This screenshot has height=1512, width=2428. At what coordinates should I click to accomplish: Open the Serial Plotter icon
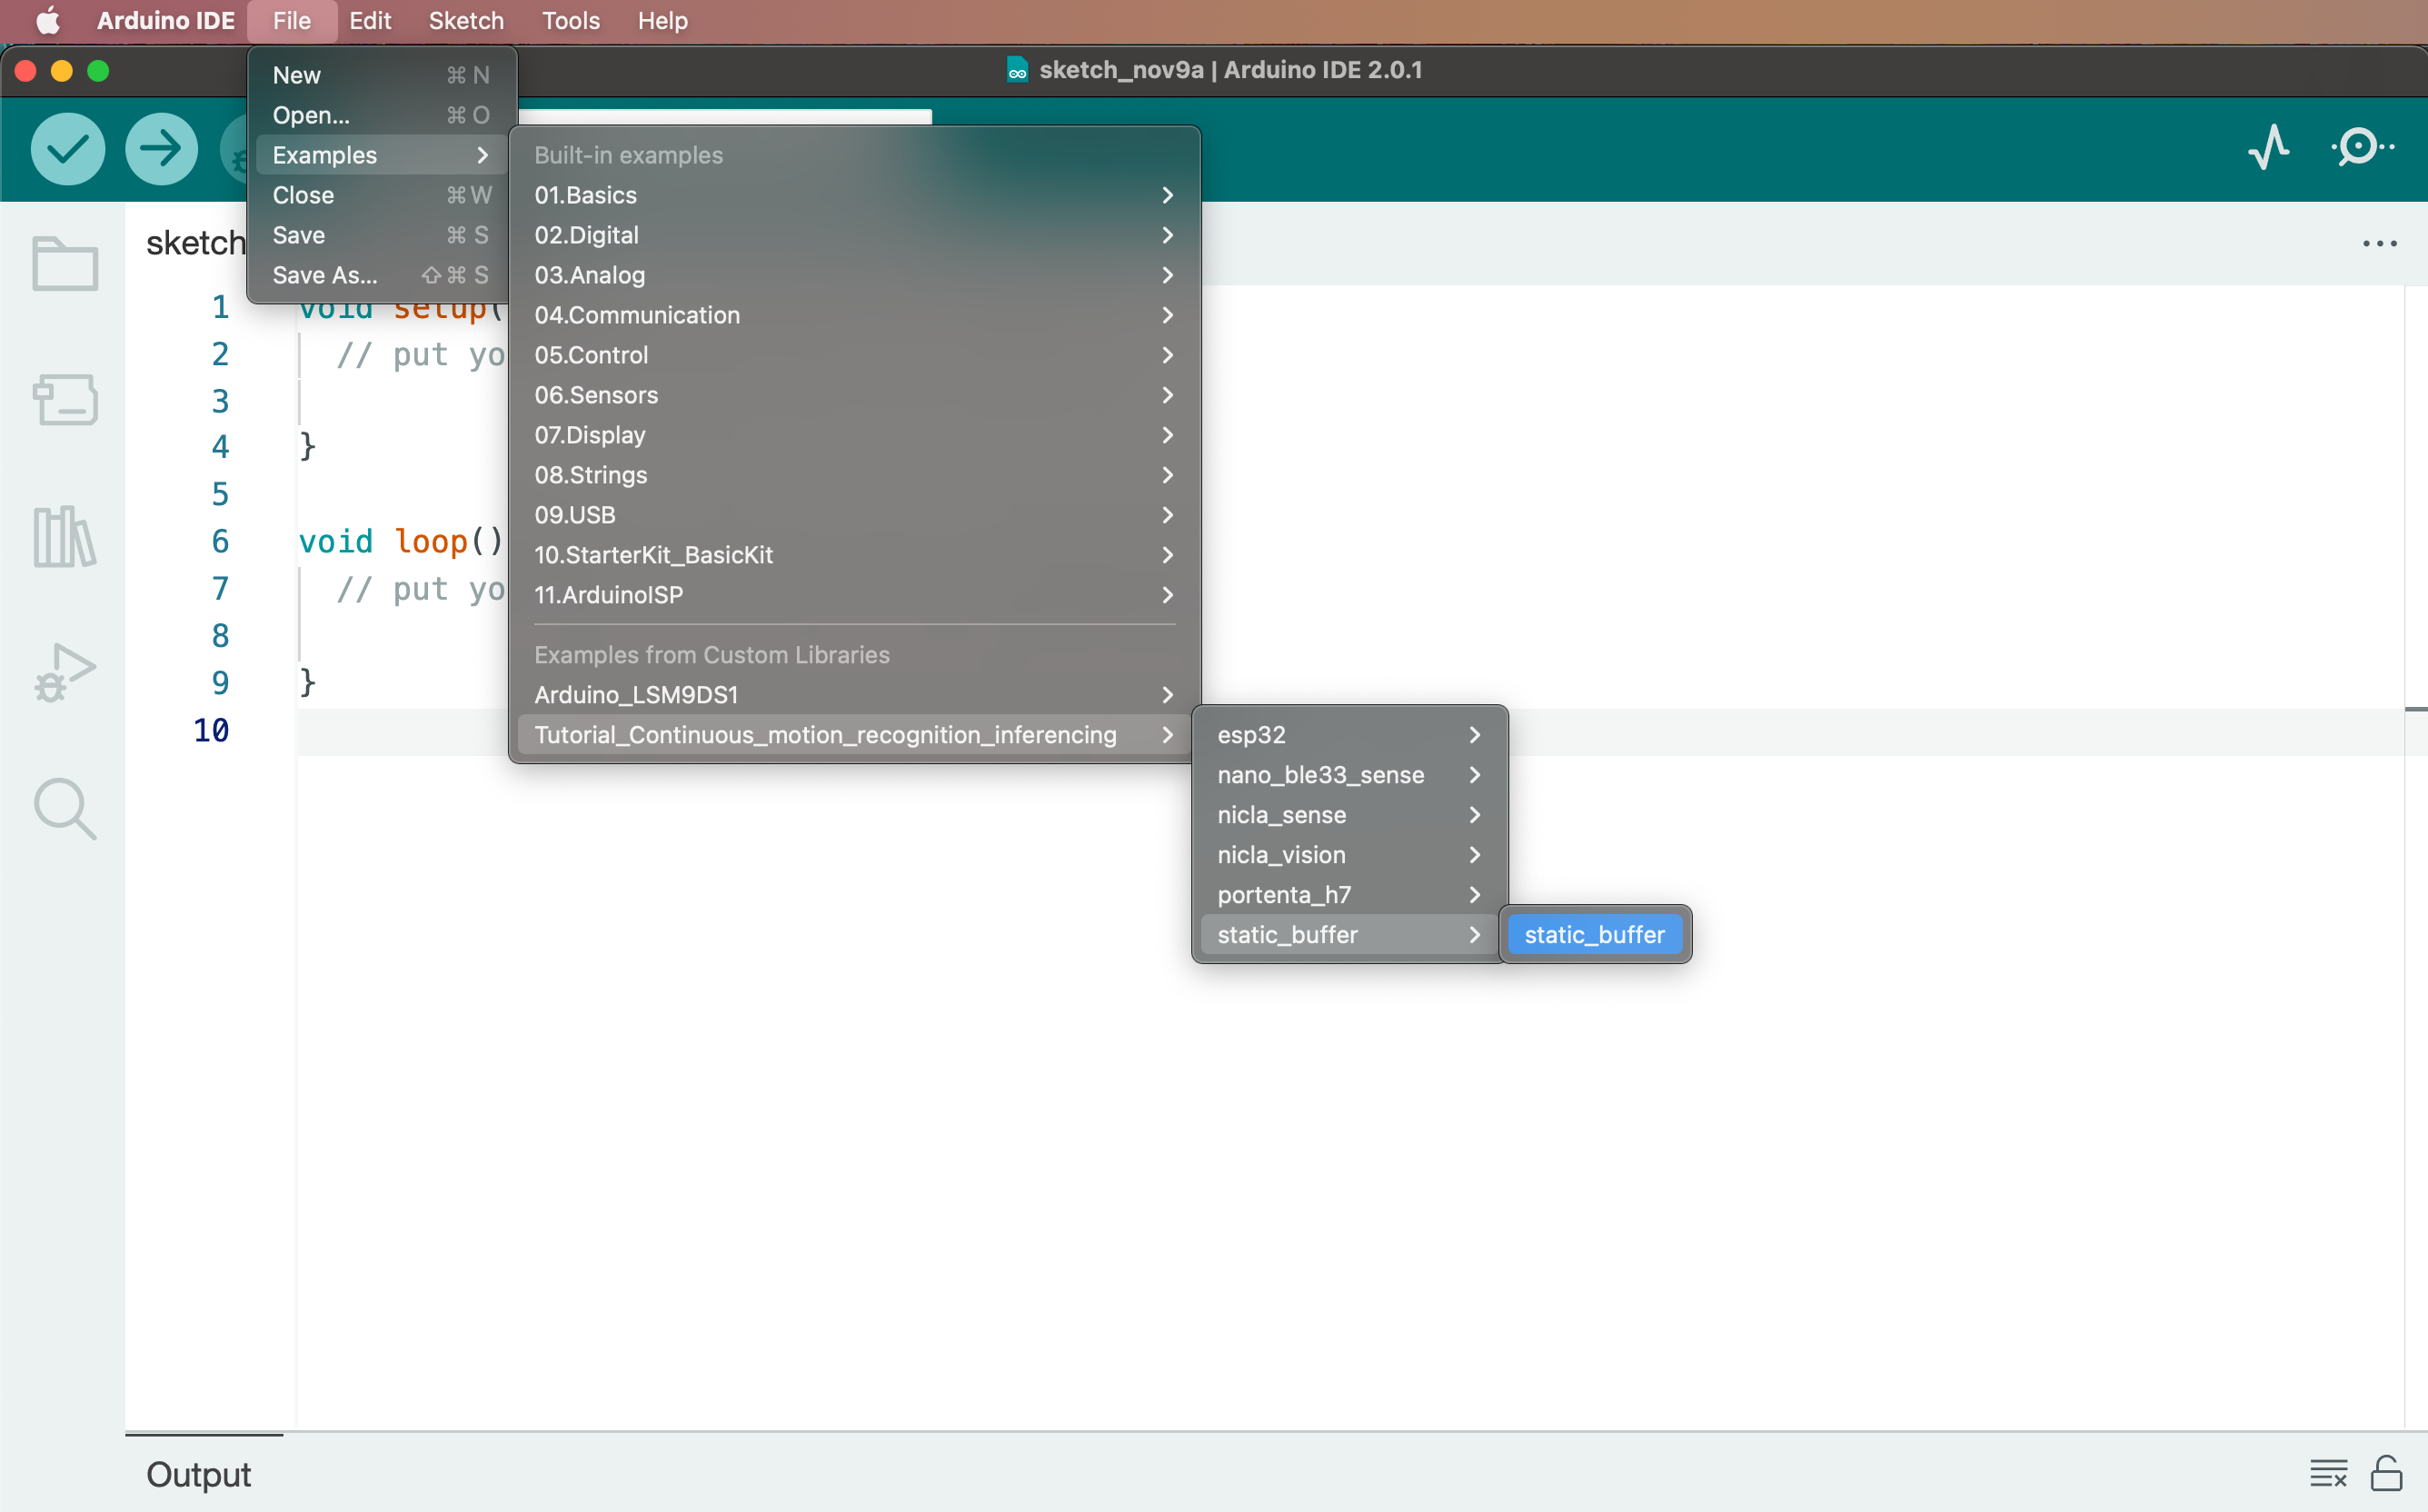point(2269,148)
